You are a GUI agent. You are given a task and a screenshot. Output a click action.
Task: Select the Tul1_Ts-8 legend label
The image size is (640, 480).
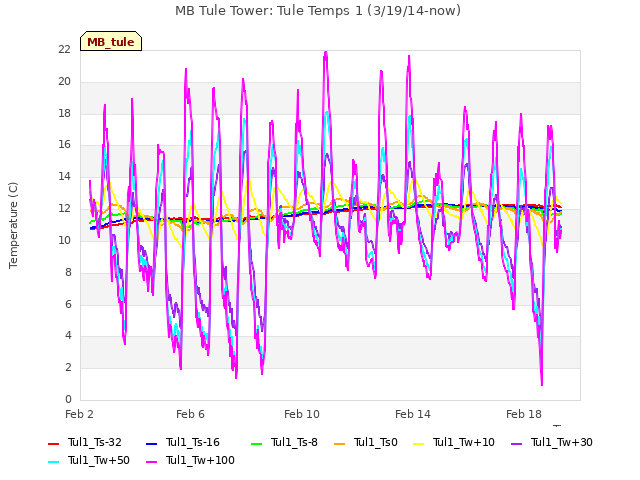(x=294, y=442)
